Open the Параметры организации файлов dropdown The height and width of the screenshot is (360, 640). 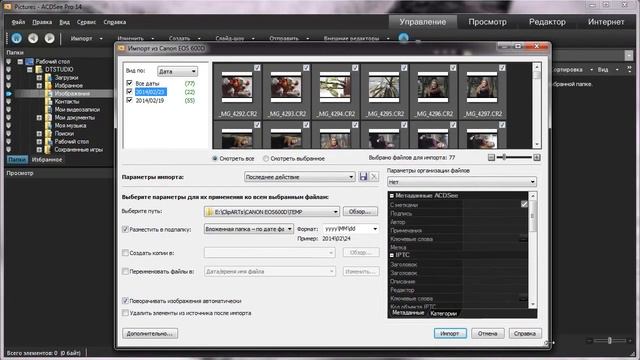(x=462, y=182)
